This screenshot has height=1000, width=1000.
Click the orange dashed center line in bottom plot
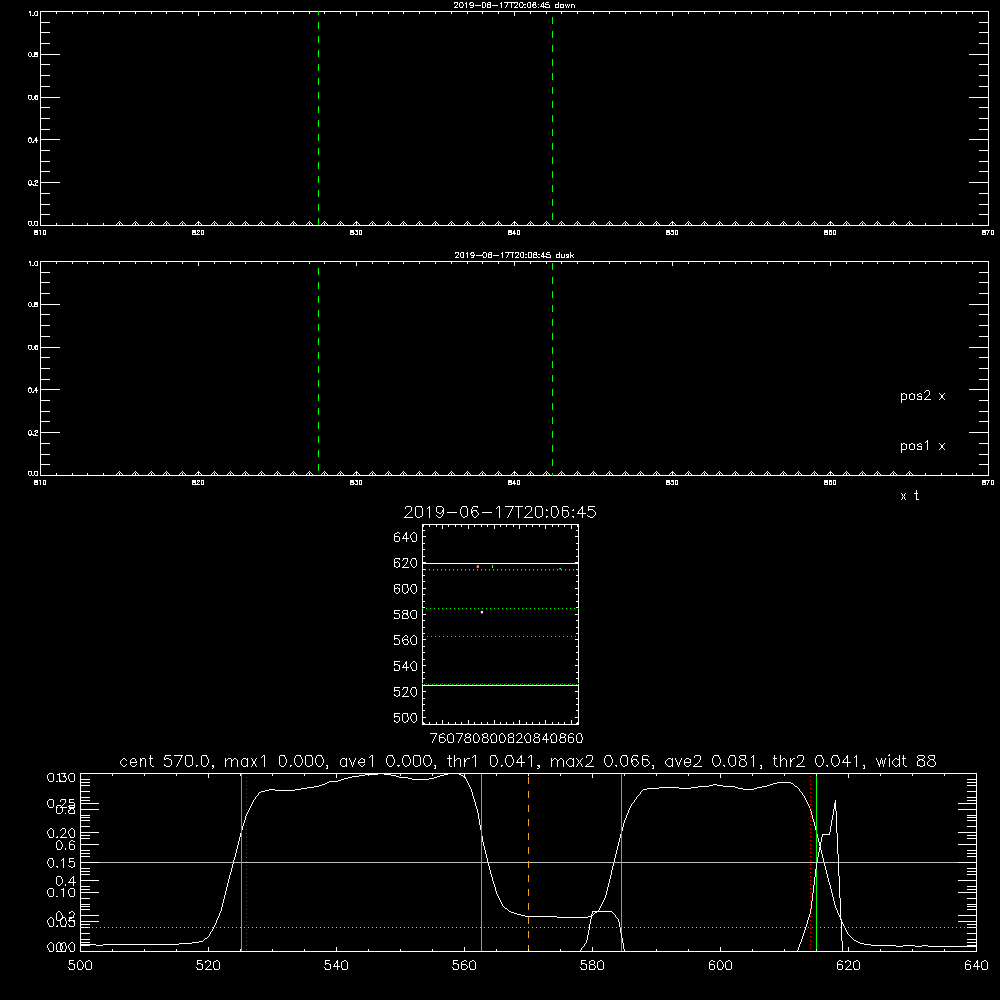click(529, 862)
